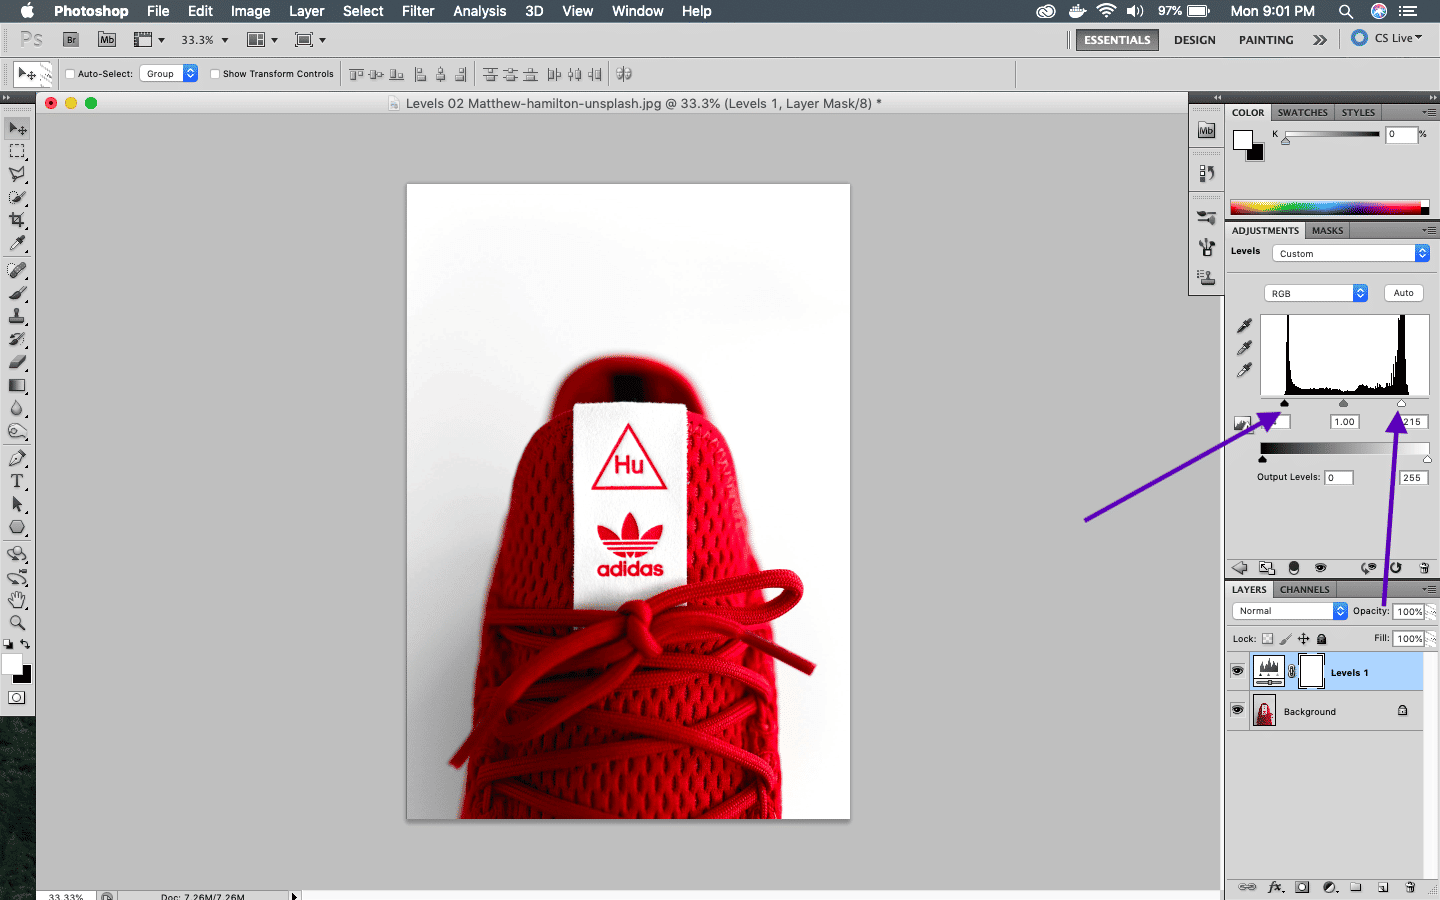This screenshot has height=900, width=1440.
Task: Launch Bridge from the application bar
Action: coord(71,40)
